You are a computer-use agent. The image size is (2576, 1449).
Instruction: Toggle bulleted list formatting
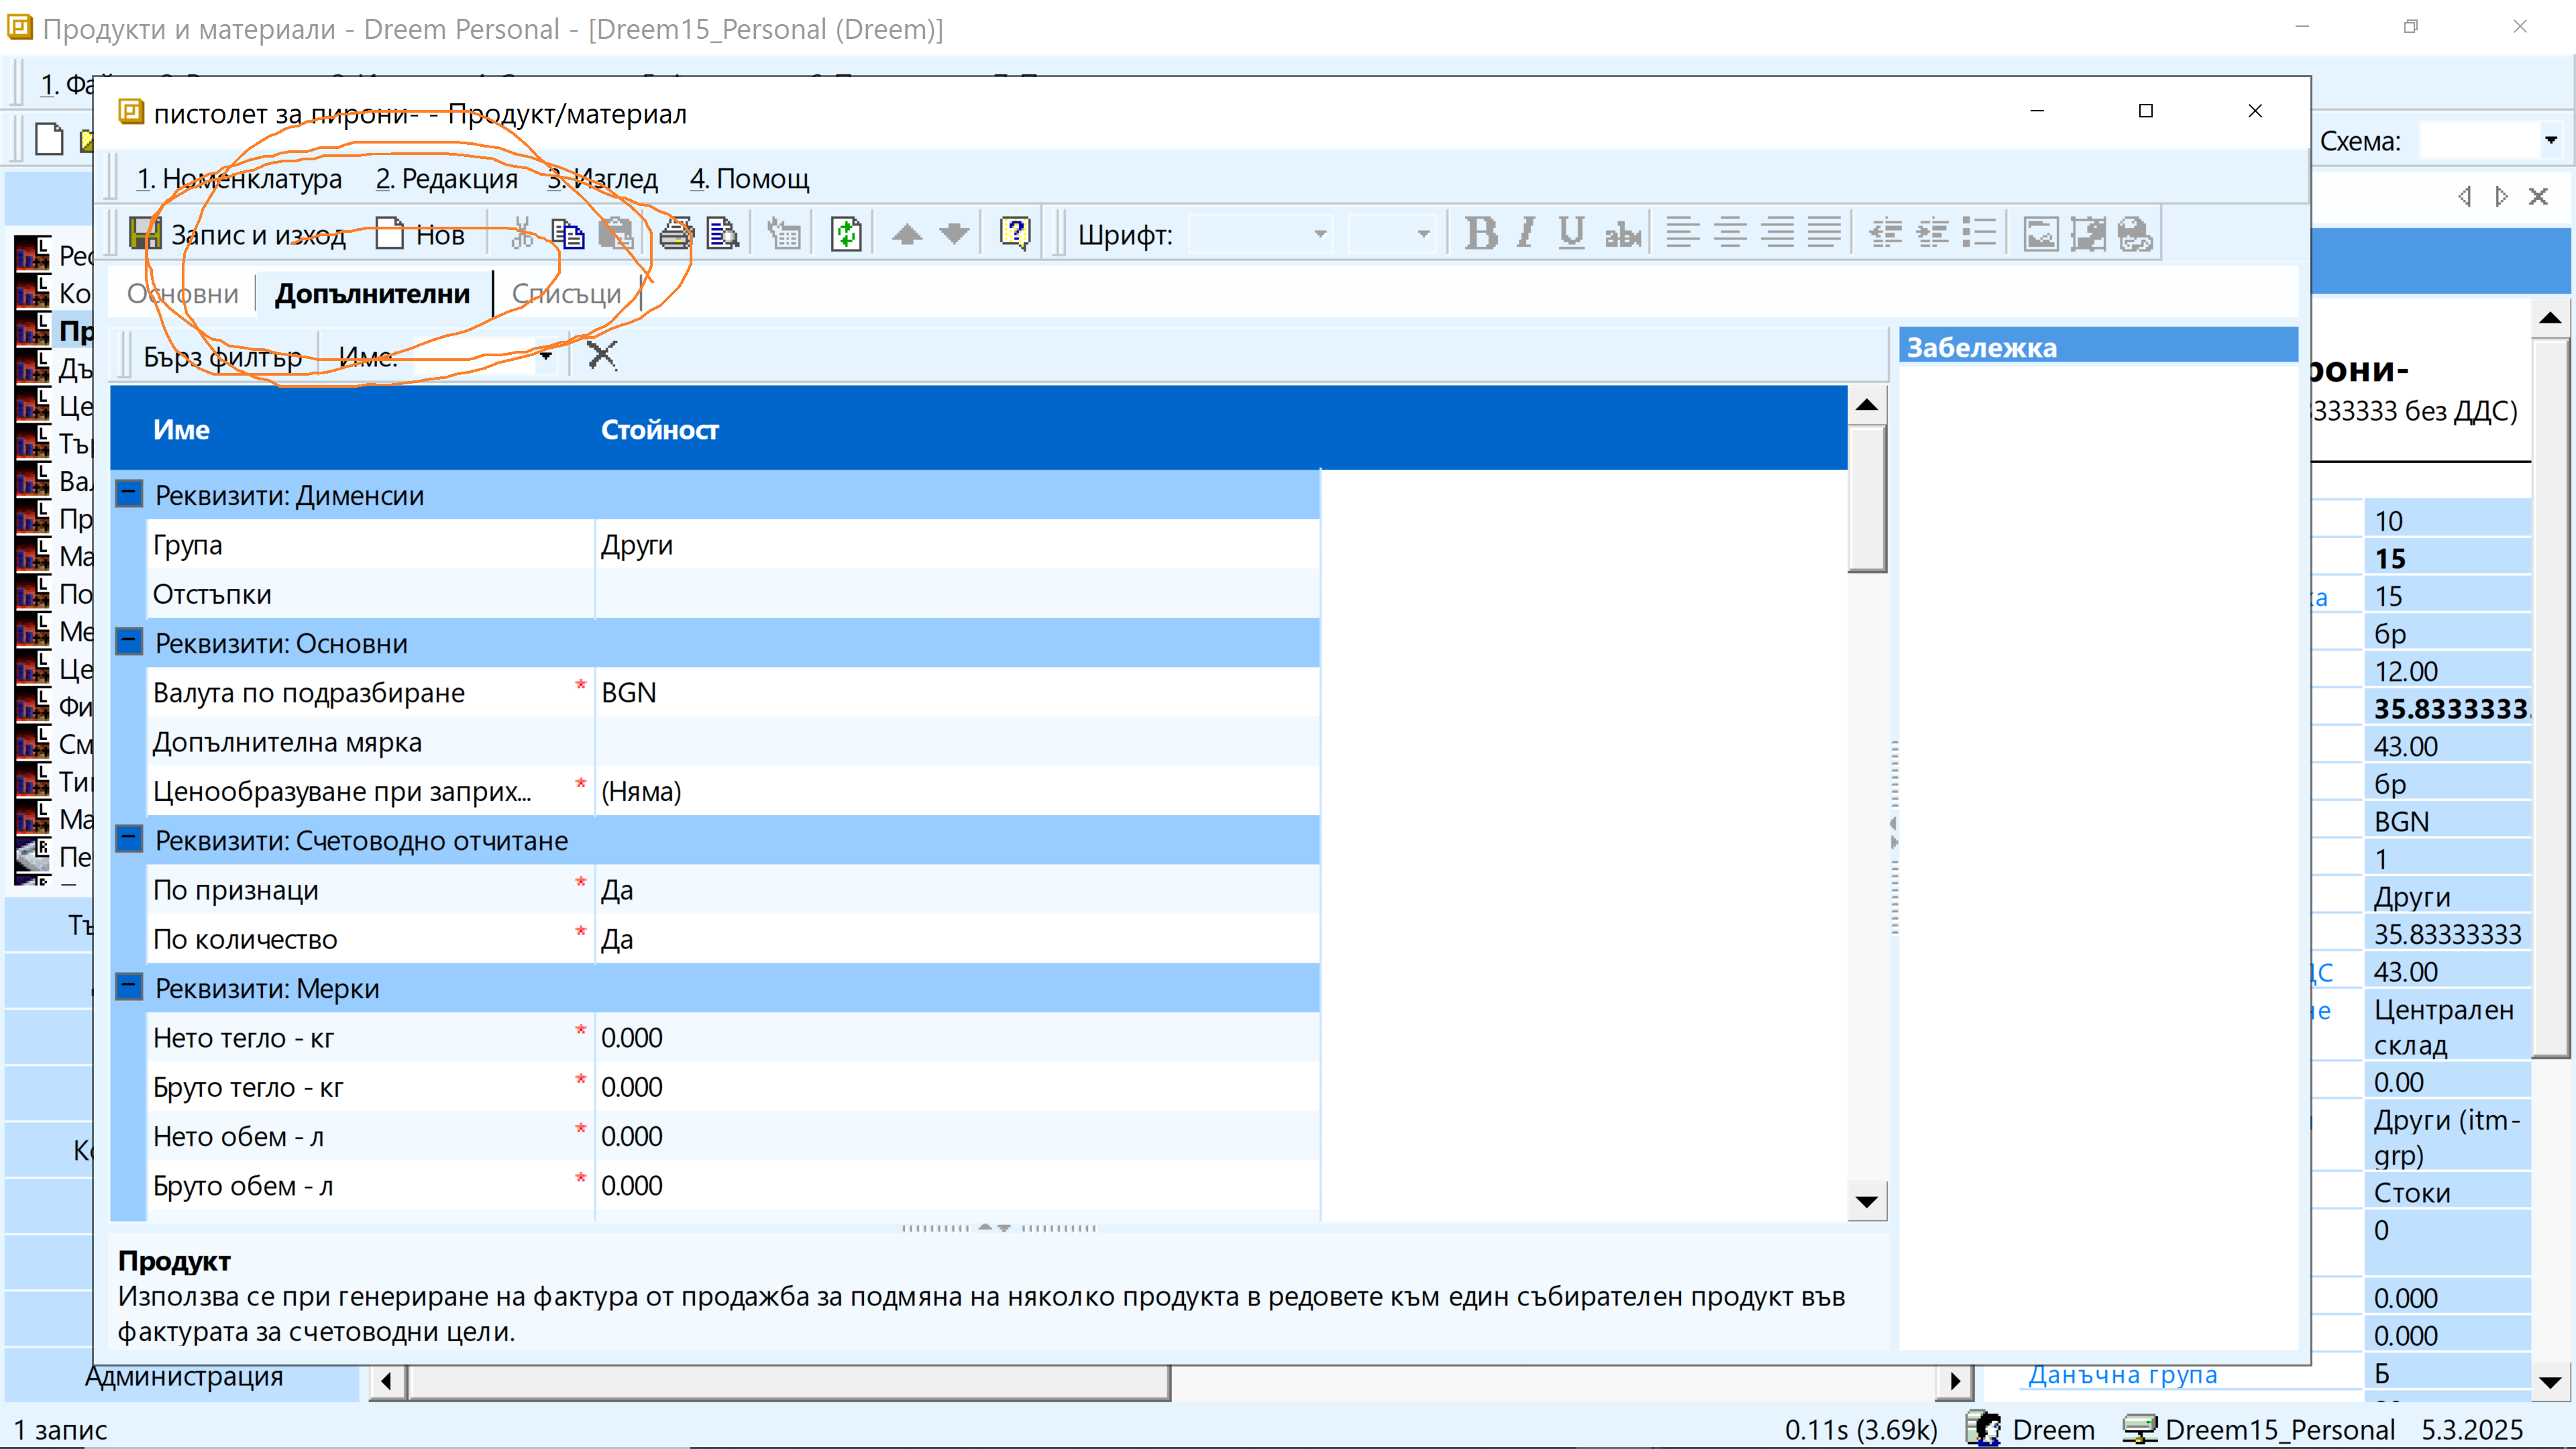pos(1979,234)
